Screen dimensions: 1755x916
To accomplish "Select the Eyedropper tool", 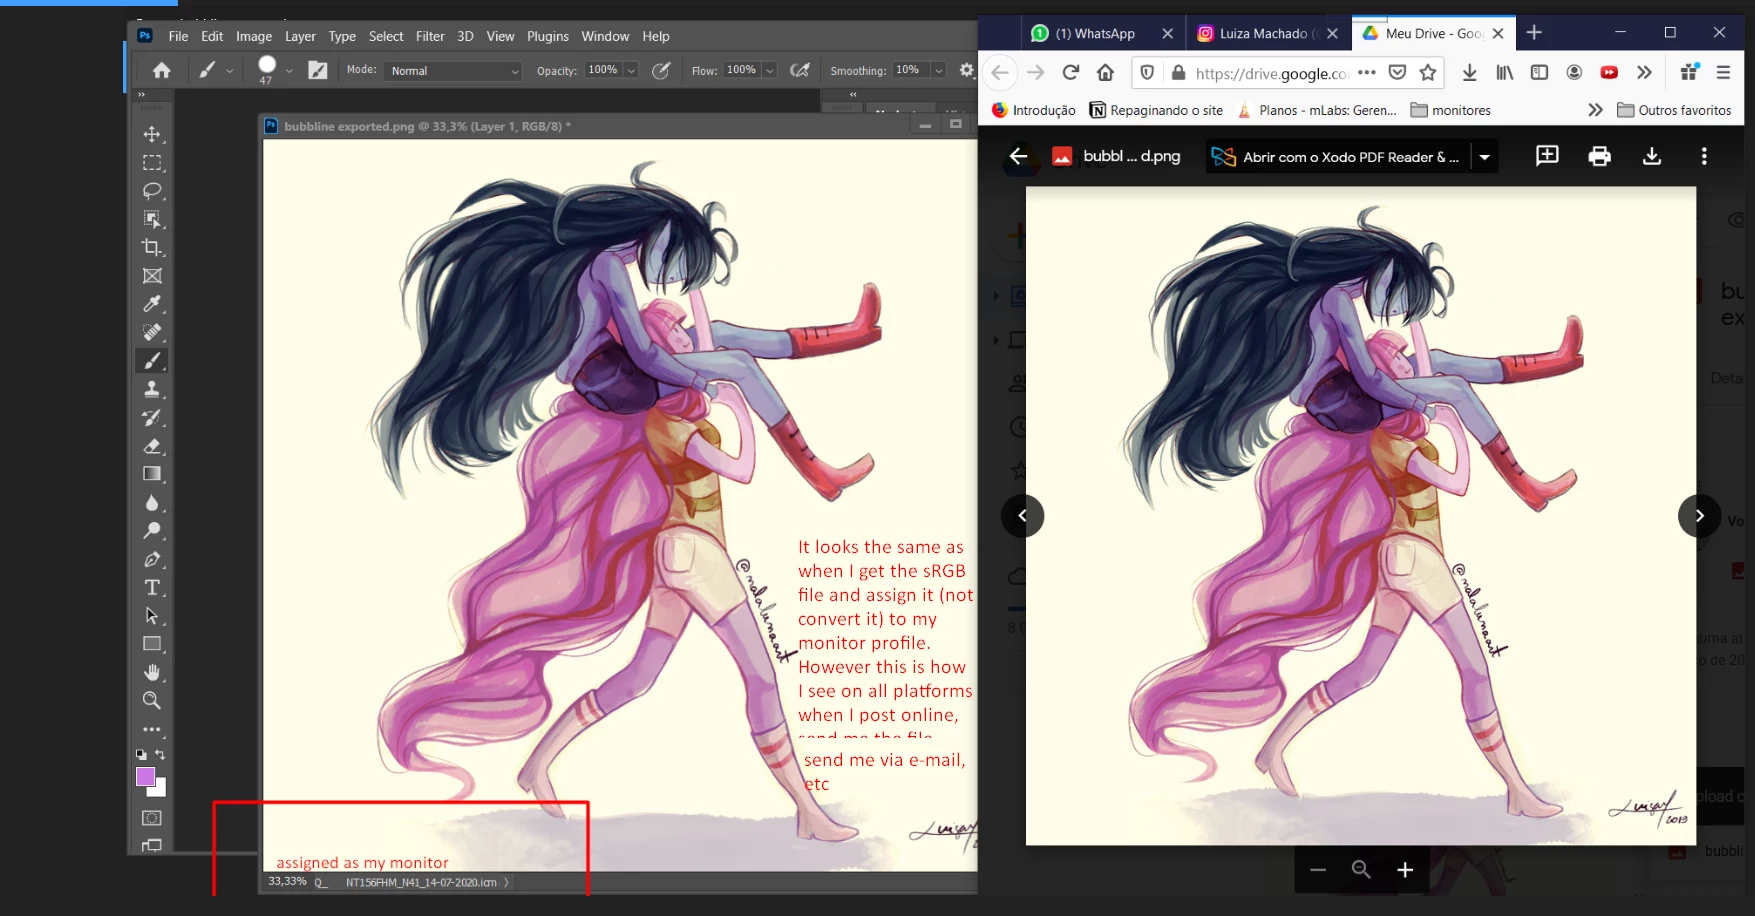I will (152, 304).
